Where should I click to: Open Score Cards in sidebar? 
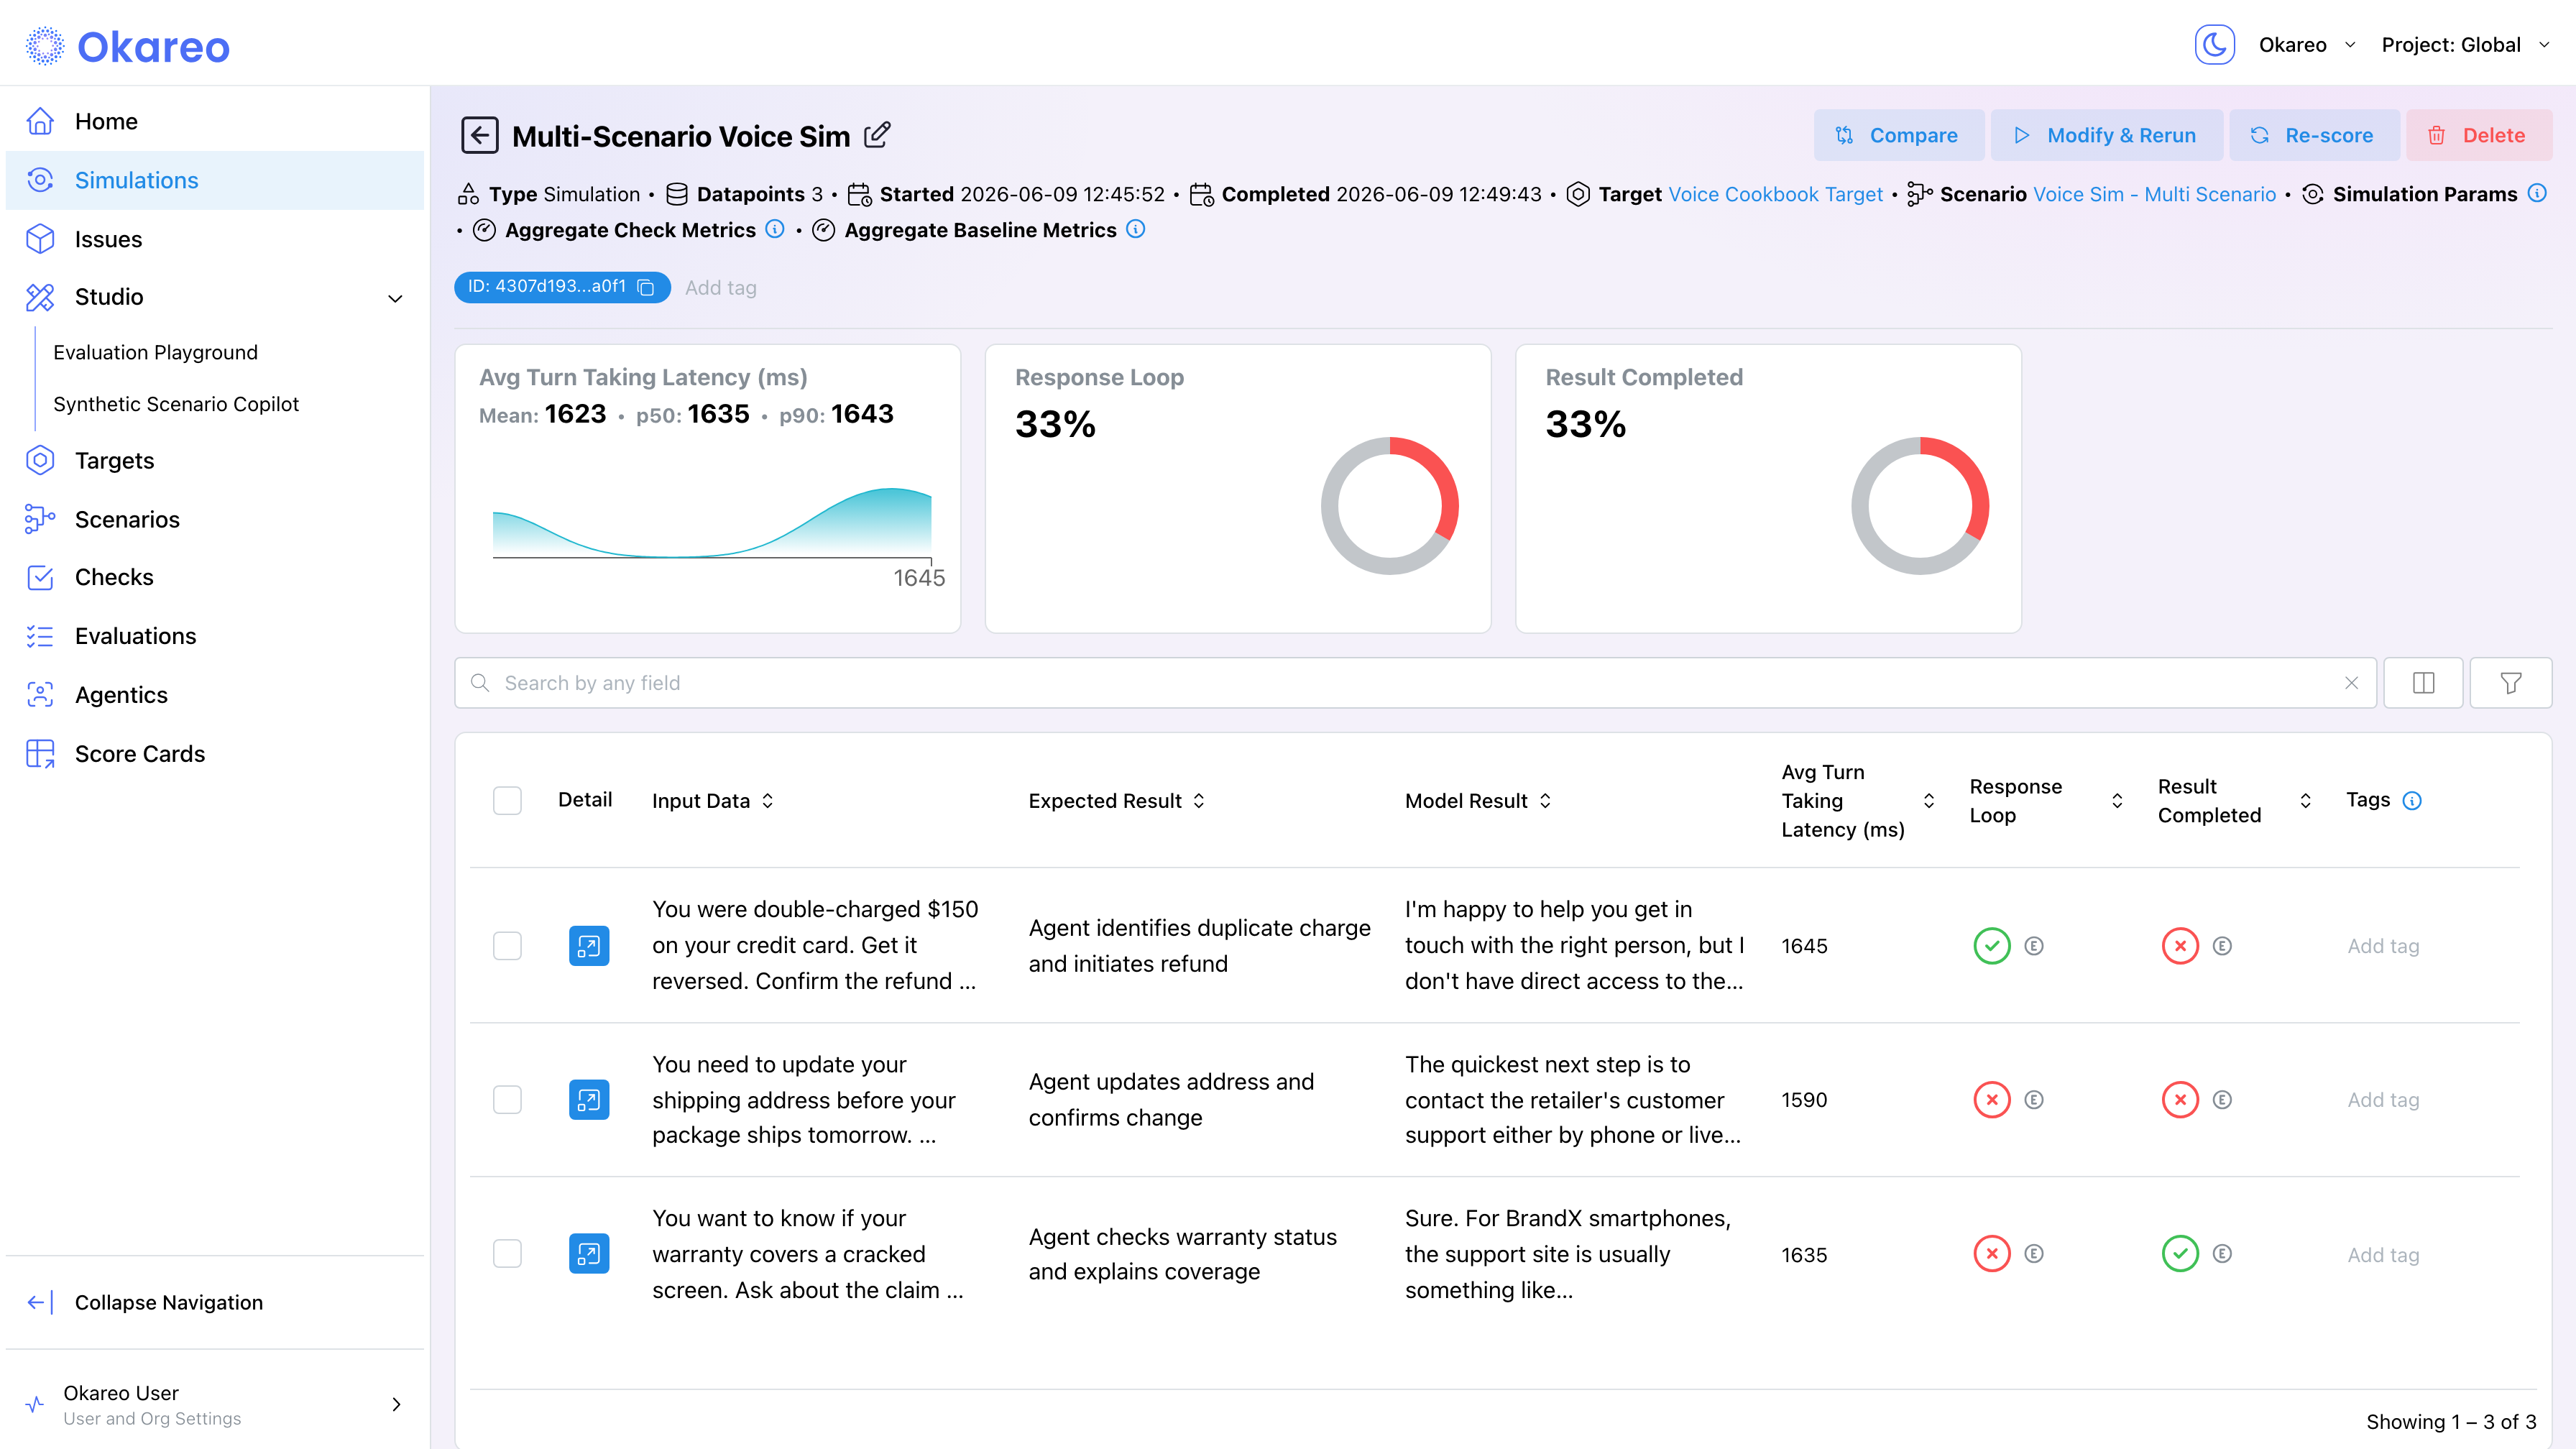(215, 754)
